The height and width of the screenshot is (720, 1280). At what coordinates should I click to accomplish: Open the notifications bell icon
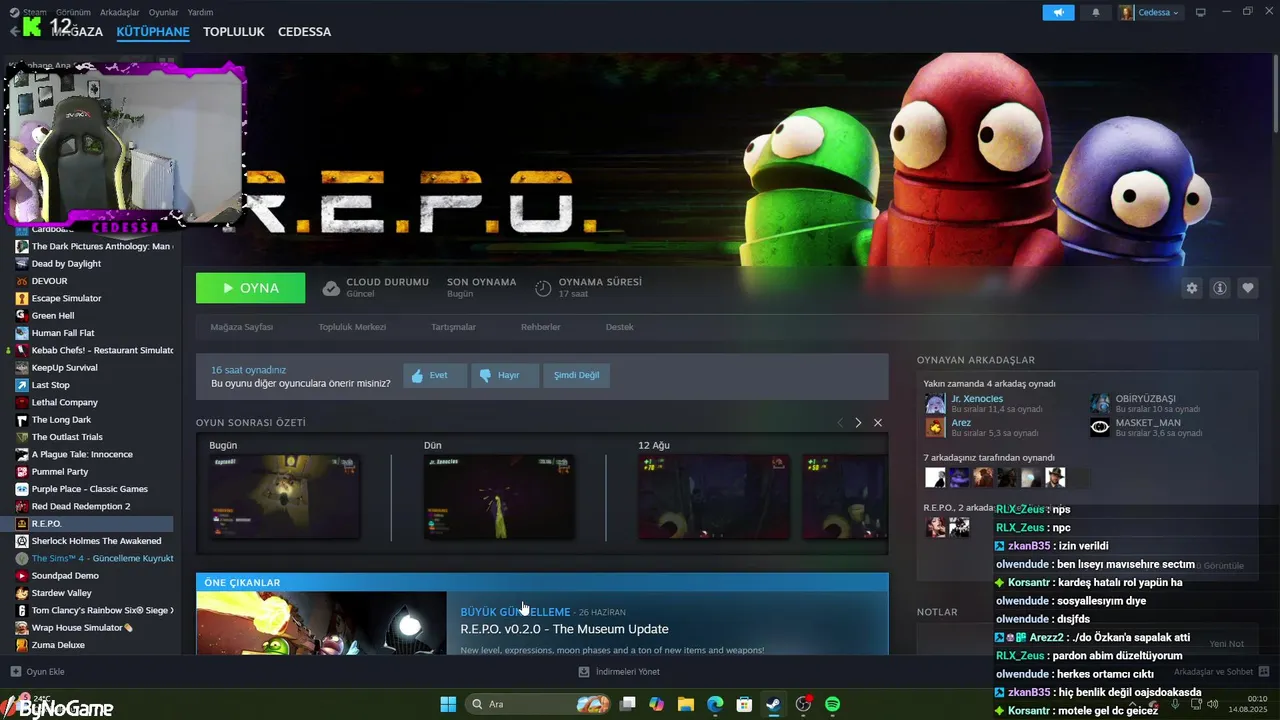tap(1095, 13)
